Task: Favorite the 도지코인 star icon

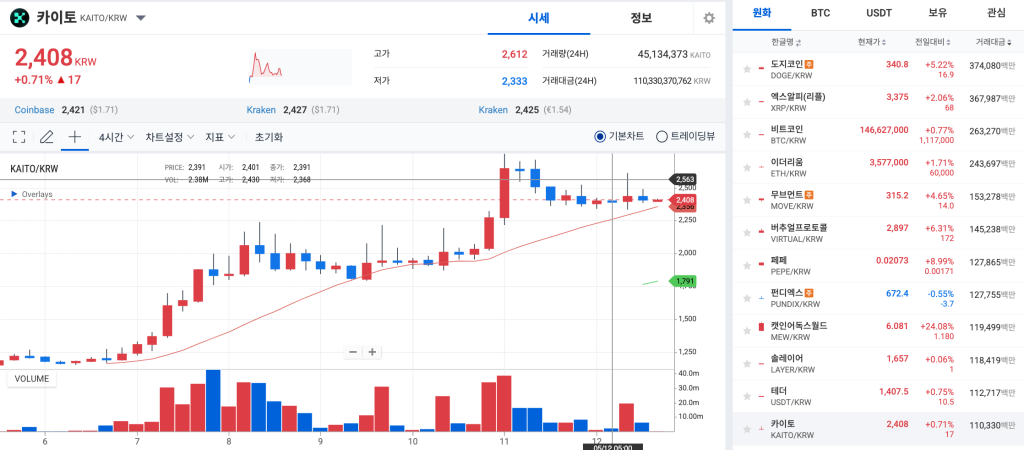Action: coord(748,69)
